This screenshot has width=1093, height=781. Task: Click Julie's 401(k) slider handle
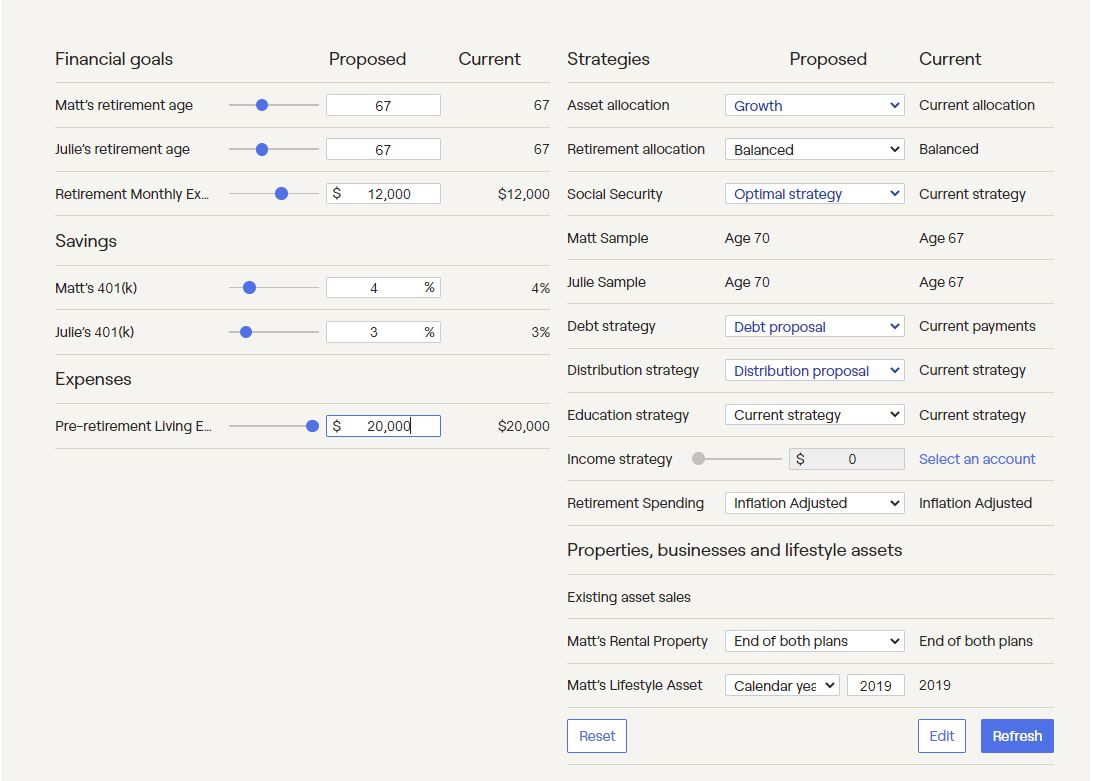click(x=246, y=332)
